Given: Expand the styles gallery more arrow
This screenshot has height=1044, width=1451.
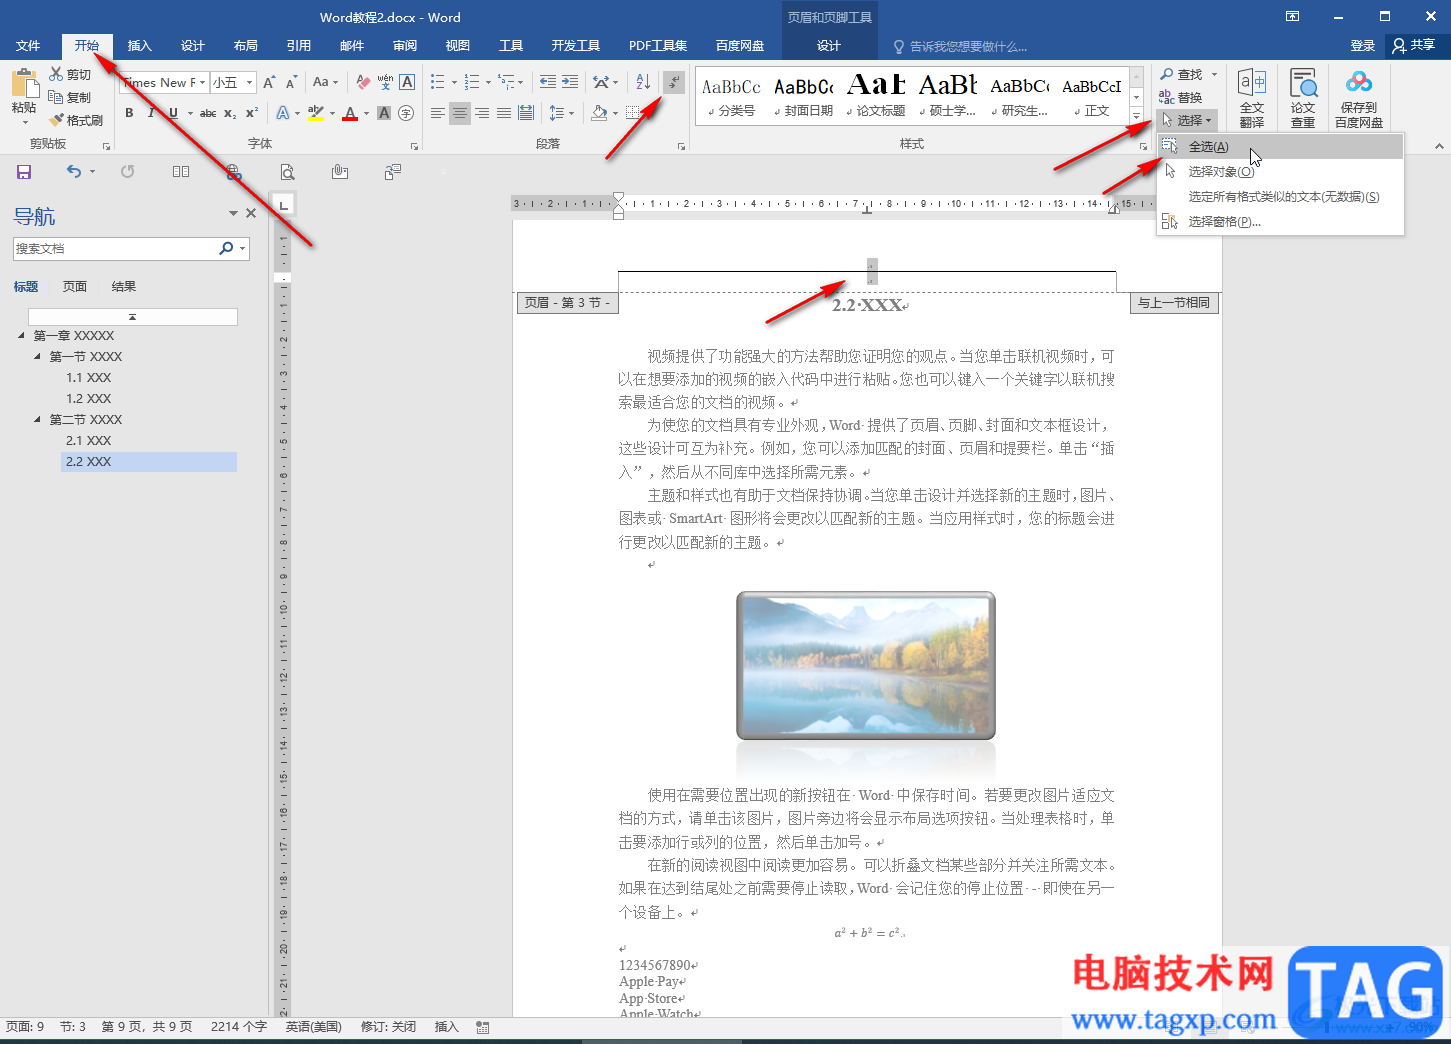Looking at the screenshot, I should 1136,116.
